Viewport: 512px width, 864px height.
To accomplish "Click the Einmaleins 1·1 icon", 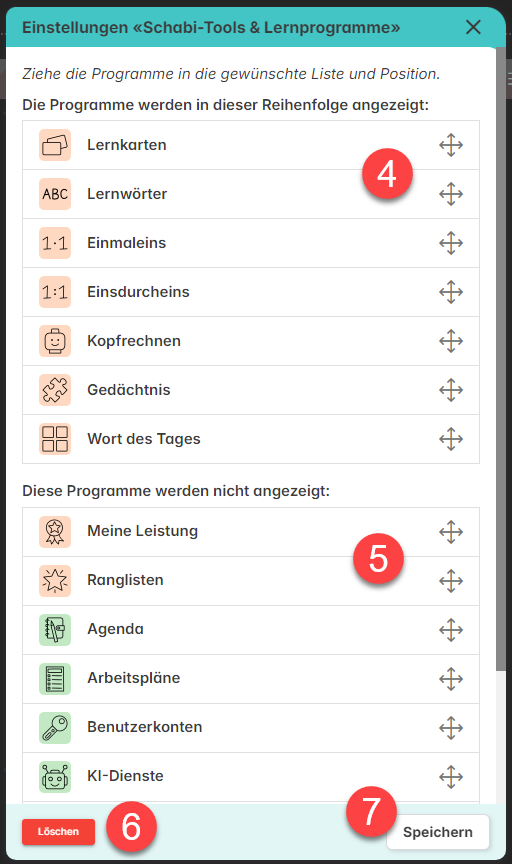I will click(55, 243).
